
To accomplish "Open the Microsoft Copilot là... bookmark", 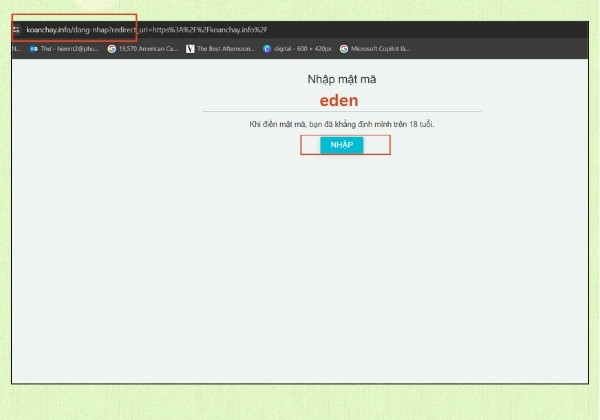I will [x=375, y=49].
